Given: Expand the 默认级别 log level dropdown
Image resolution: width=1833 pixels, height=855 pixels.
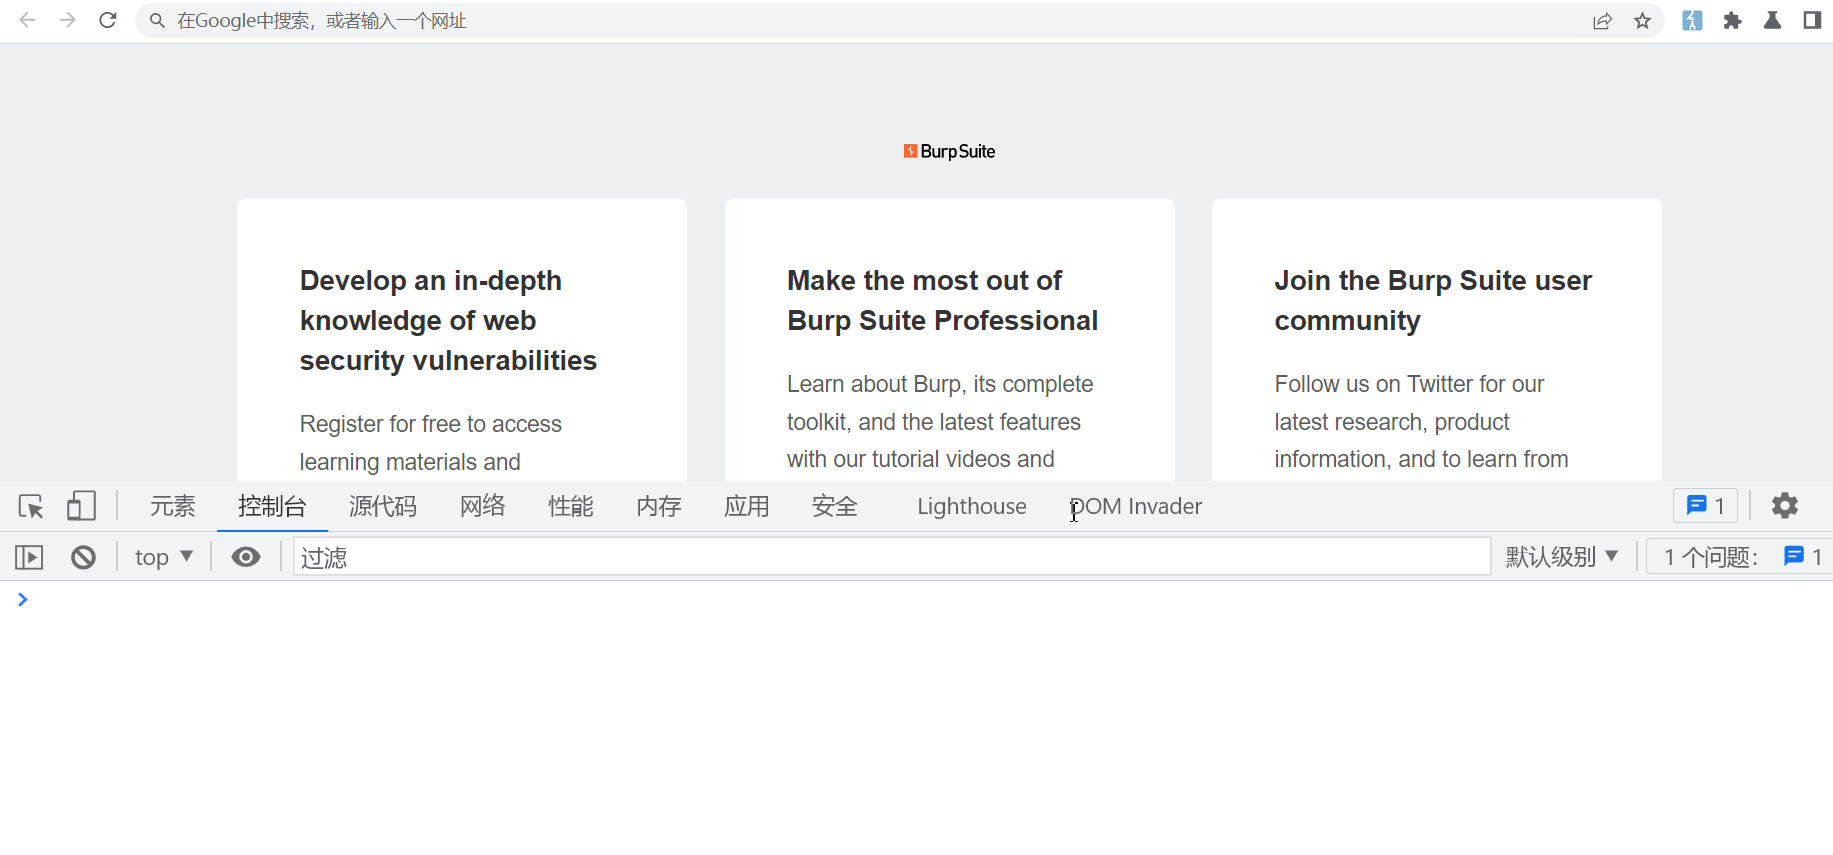Looking at the screenshot, I should click(1561, 557).
